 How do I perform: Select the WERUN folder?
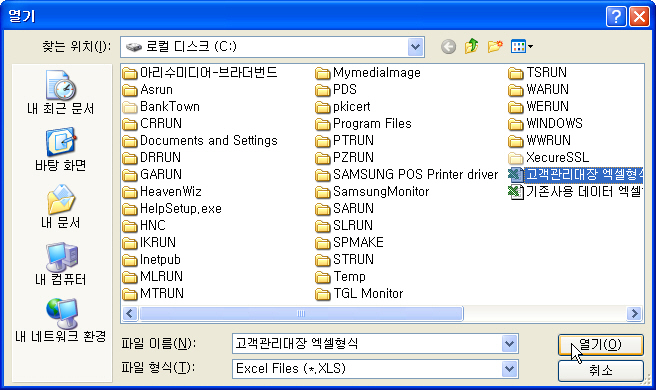click(x=538, y=107)
